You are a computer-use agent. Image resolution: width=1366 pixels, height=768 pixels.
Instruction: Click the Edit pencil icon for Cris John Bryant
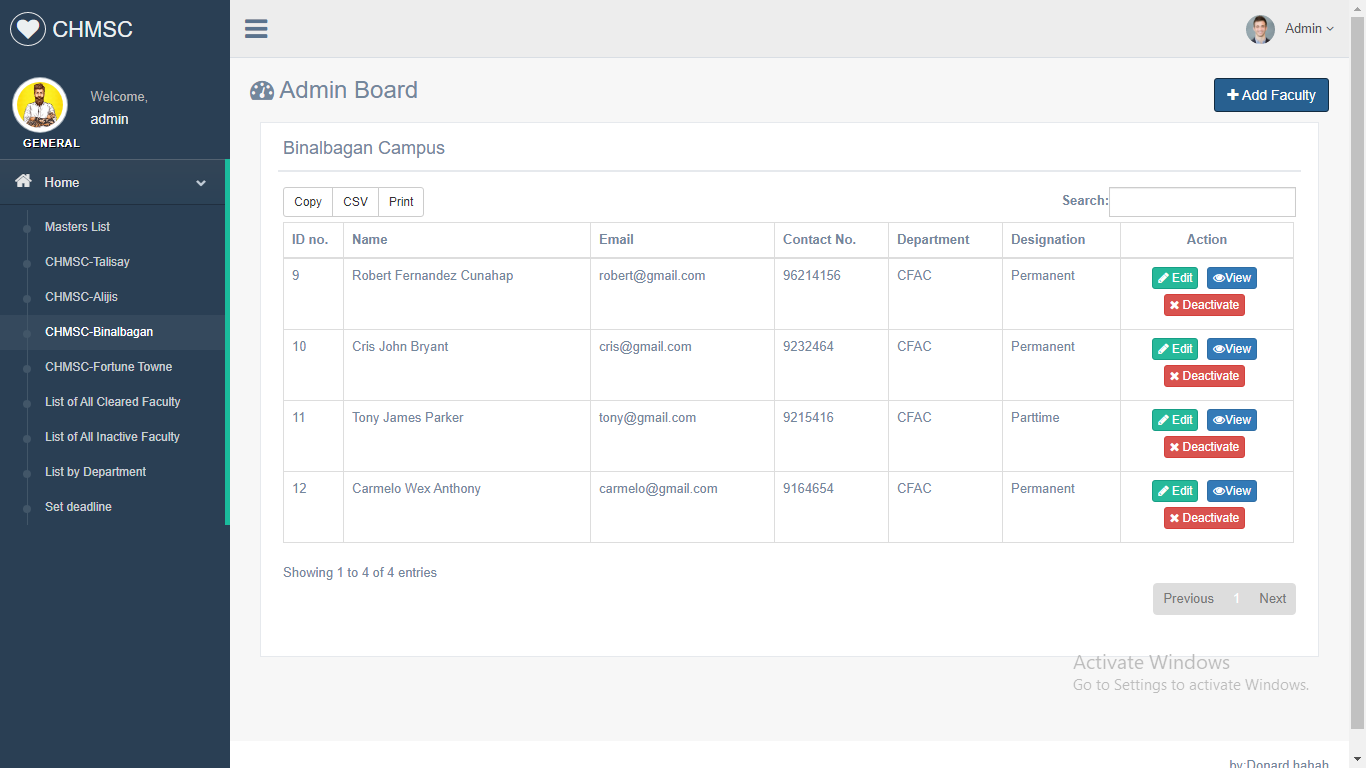point(1164,348)
